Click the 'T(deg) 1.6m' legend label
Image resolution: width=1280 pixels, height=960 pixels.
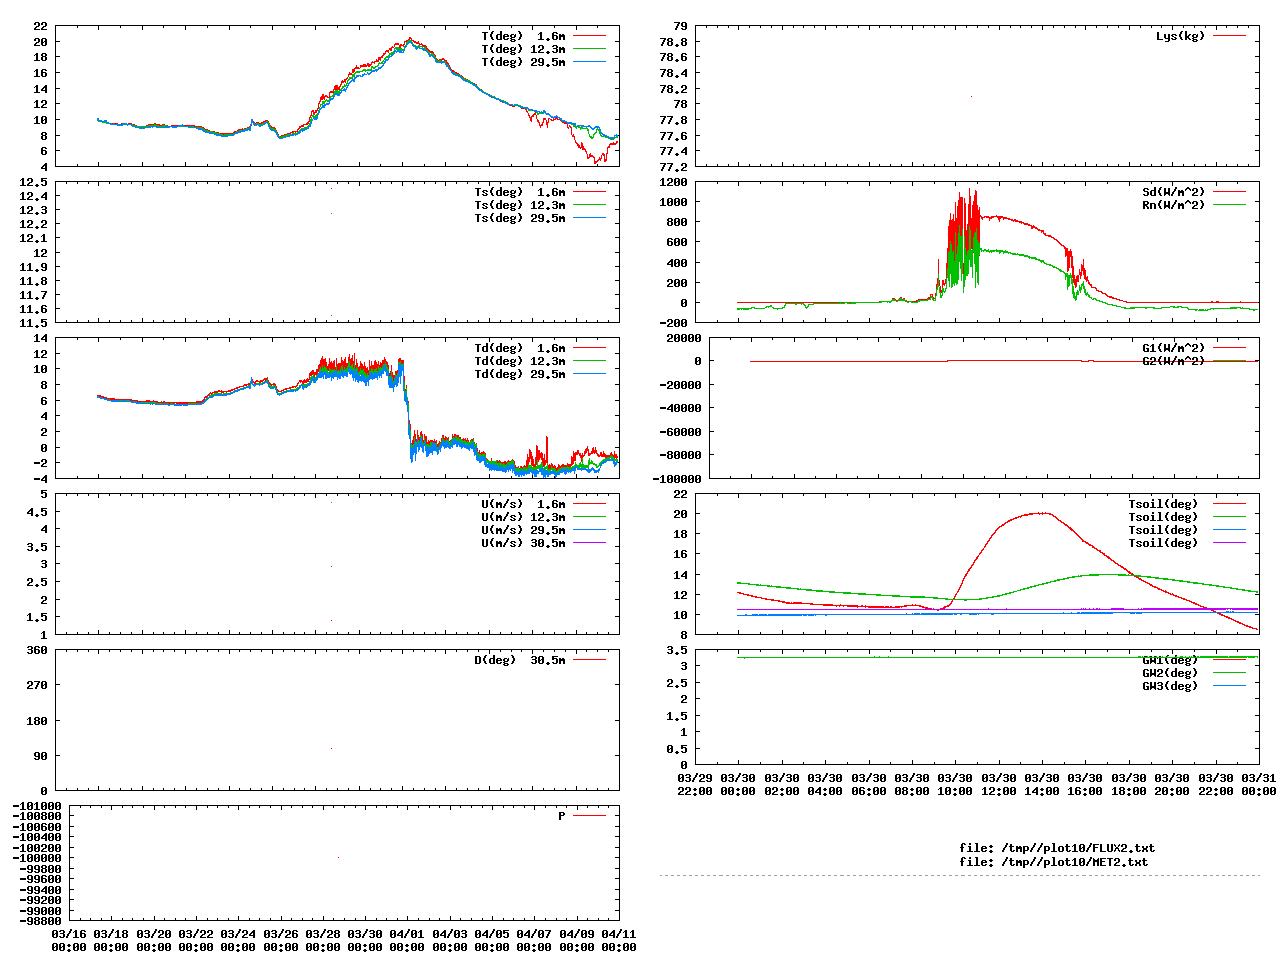click(x=523, y=36)
